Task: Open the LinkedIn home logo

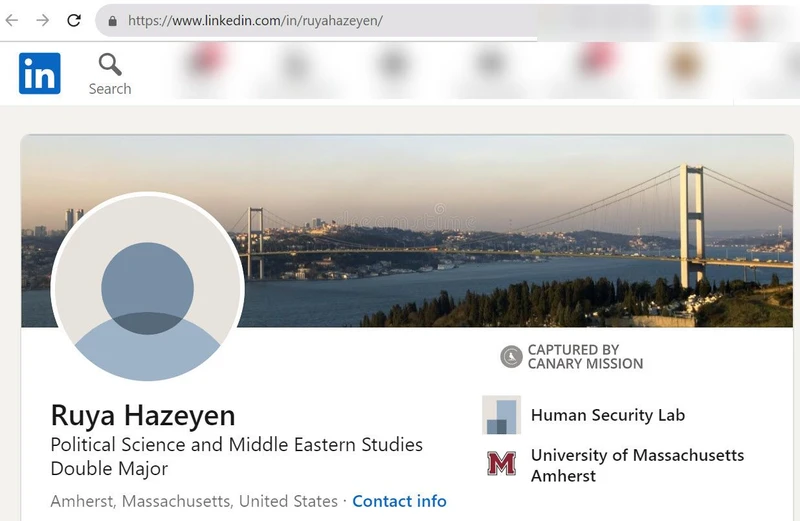Action: (40, 73)
